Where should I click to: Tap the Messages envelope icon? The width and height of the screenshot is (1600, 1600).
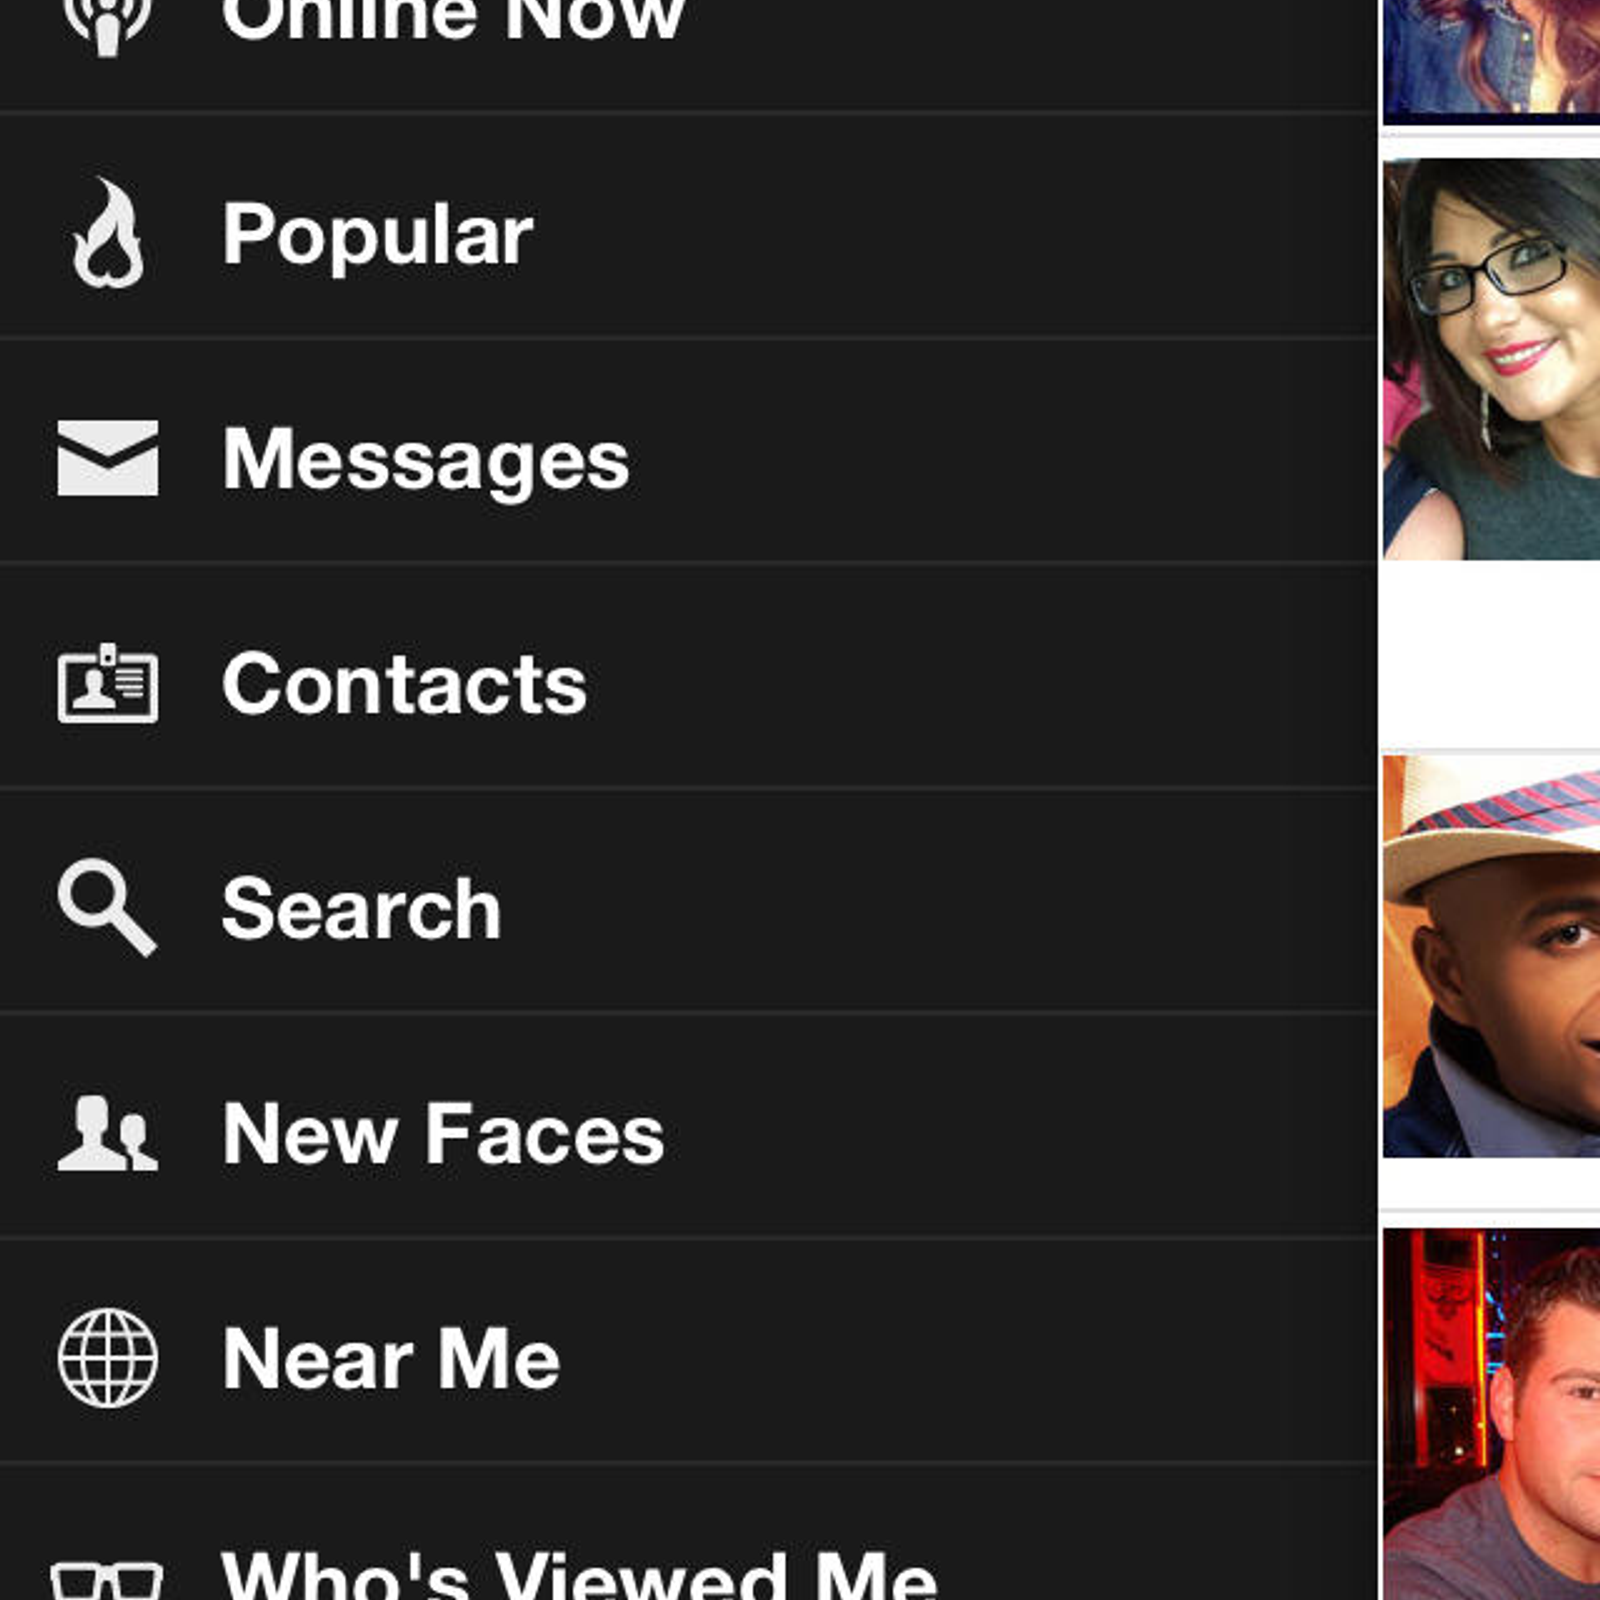tap(108, 458)
